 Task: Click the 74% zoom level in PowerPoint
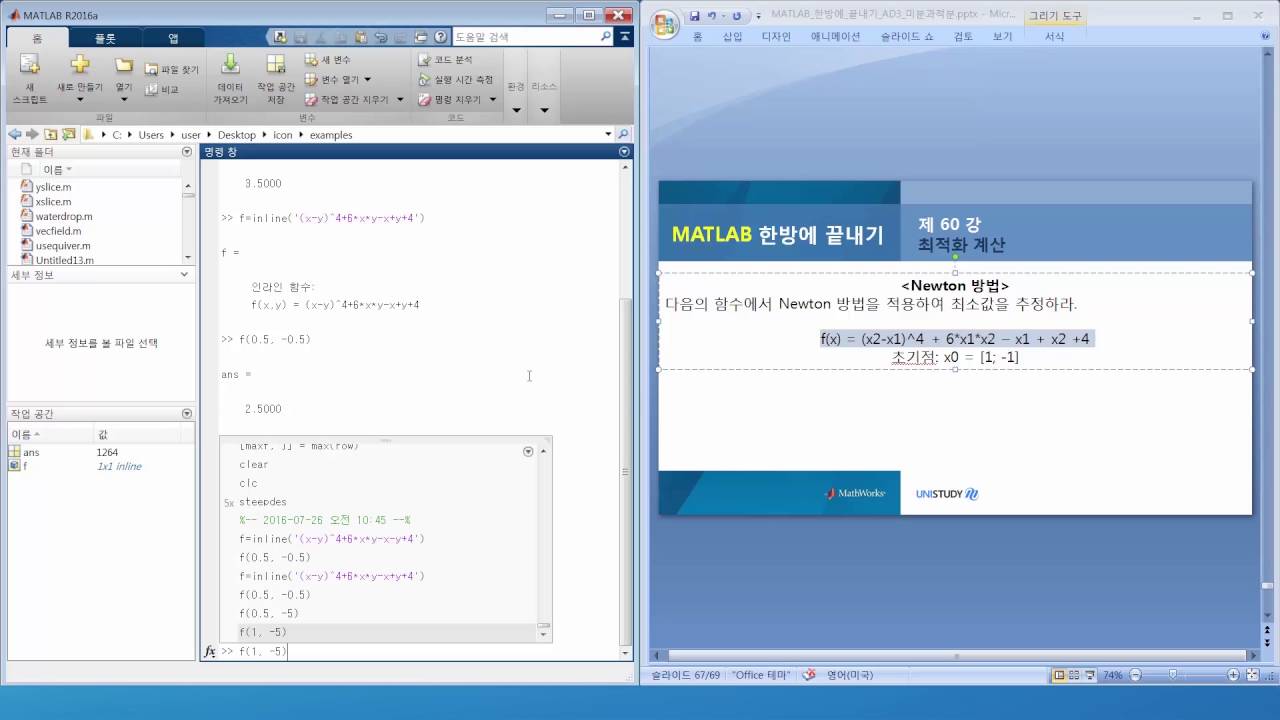pos(1112,675)
